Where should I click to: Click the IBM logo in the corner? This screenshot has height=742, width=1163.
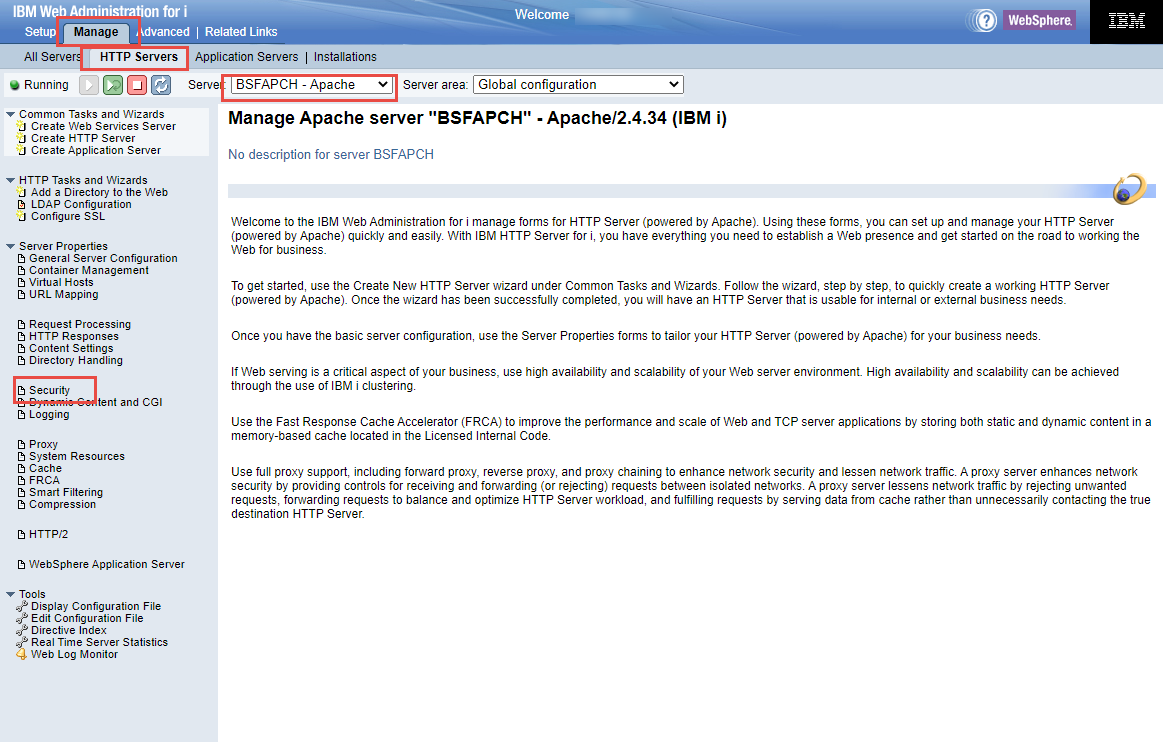[1126, 21]
